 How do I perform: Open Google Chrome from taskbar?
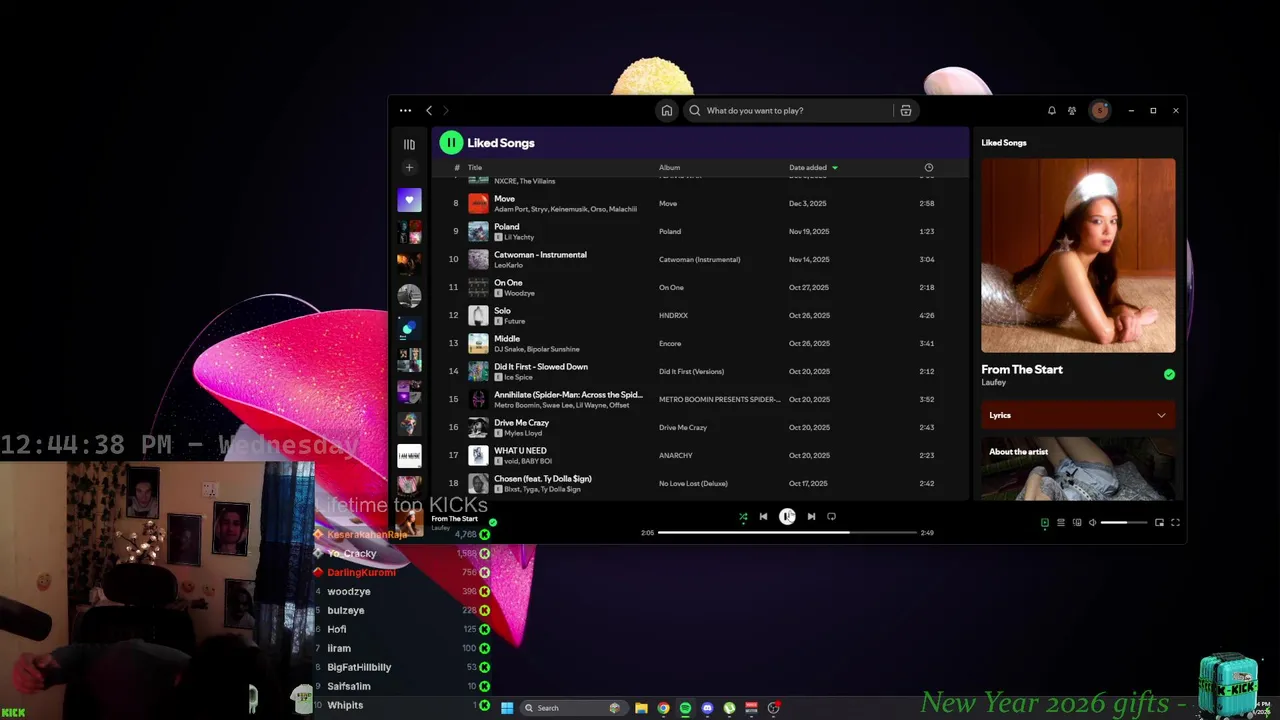663,708
